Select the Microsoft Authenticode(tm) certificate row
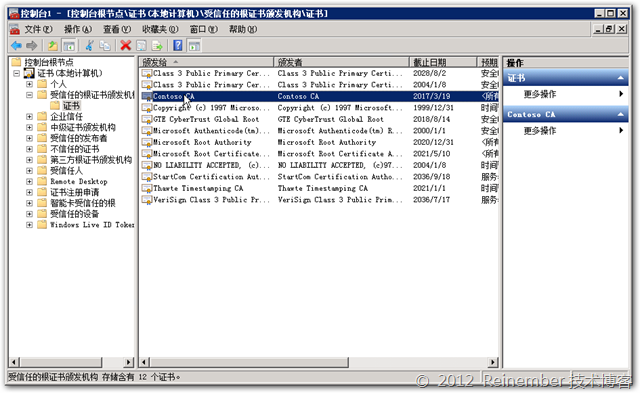Viewport: 640px width, 393px height. [x=319, y=131]
